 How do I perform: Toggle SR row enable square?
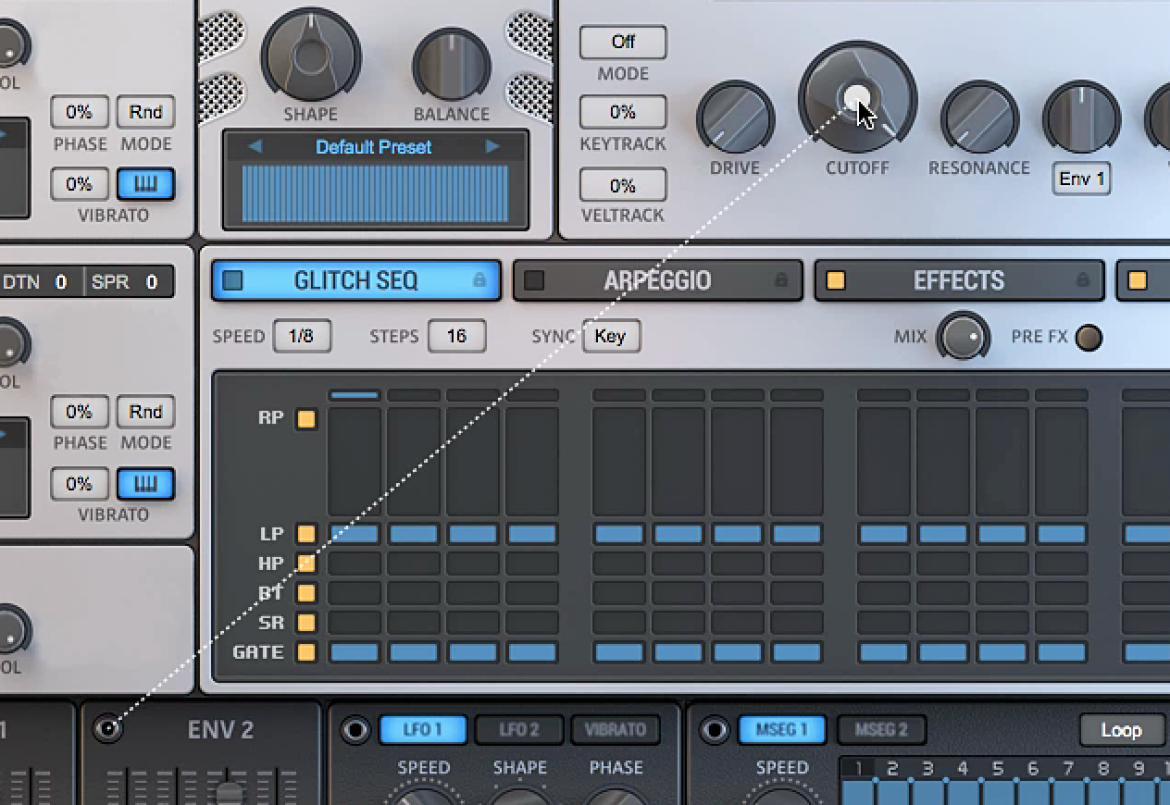tap(306, 622)
